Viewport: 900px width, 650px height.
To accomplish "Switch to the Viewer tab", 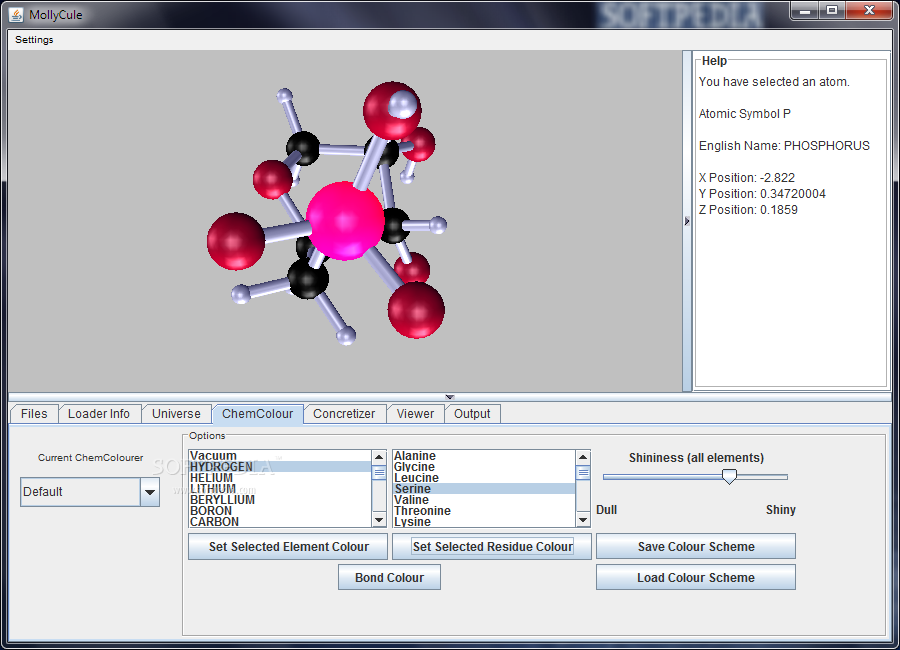I will [x=415, y=413].
